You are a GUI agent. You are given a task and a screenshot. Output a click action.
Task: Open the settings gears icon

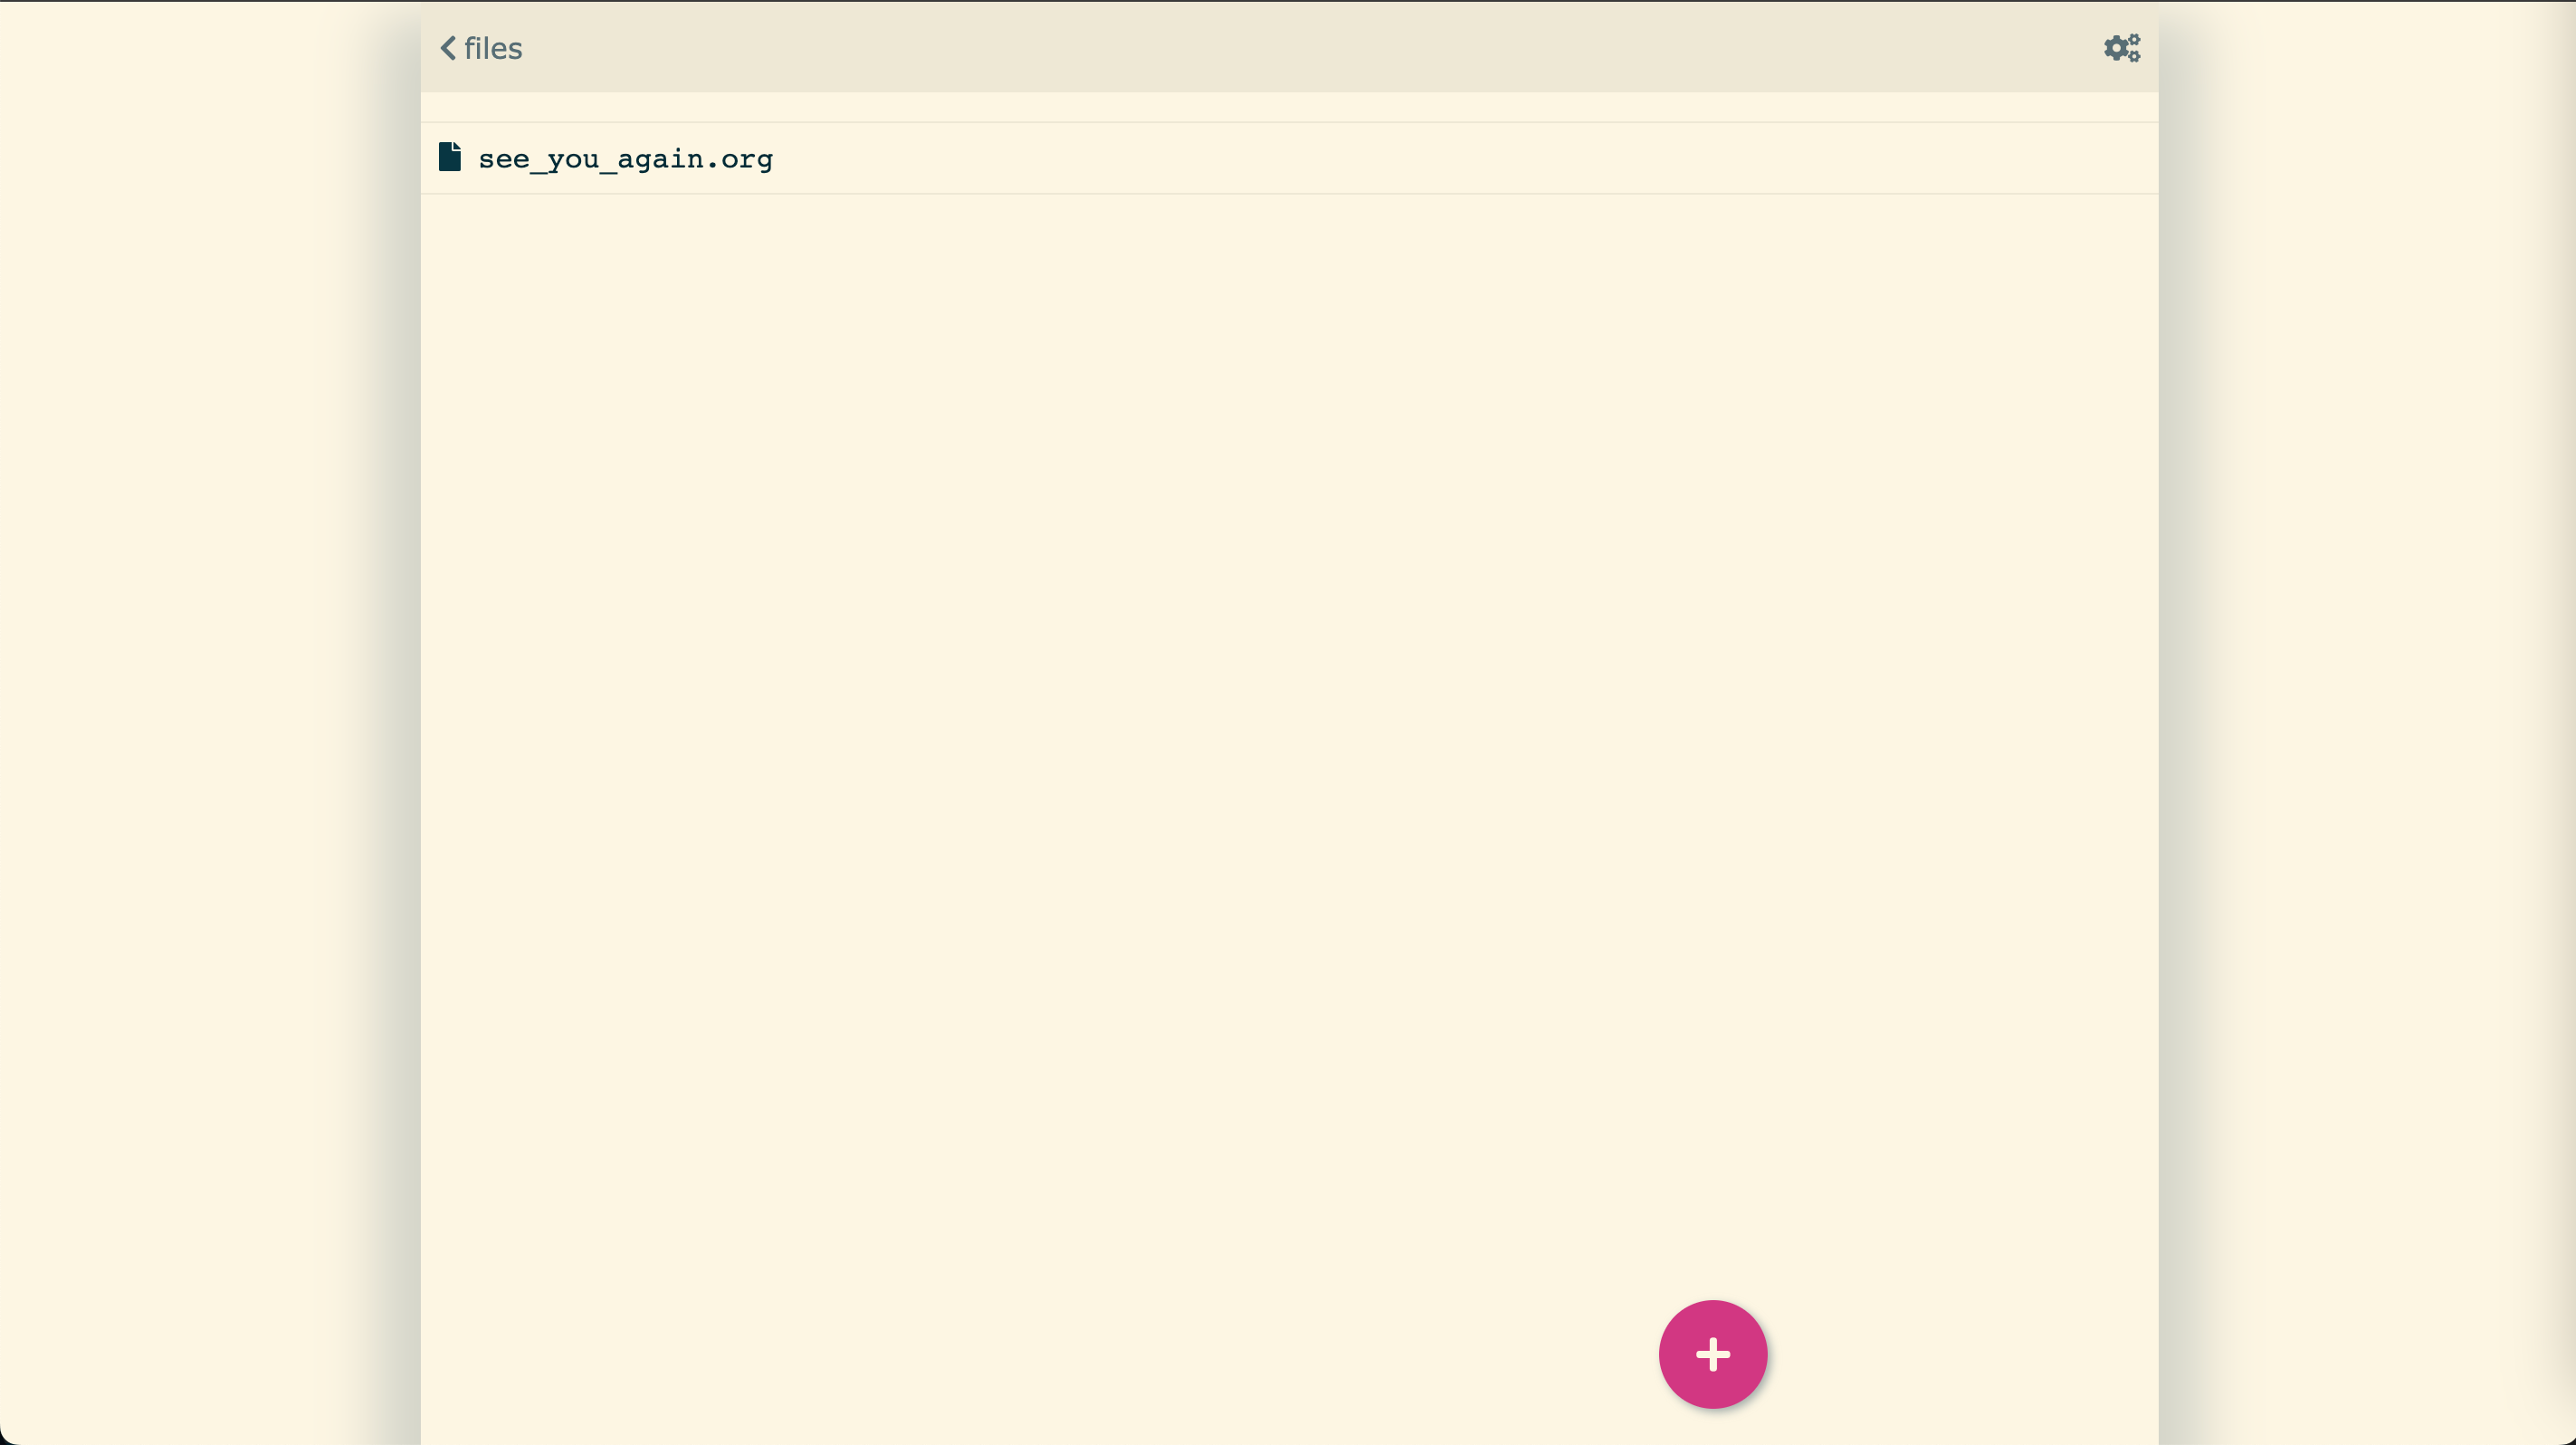click(x=2121, y=48)
